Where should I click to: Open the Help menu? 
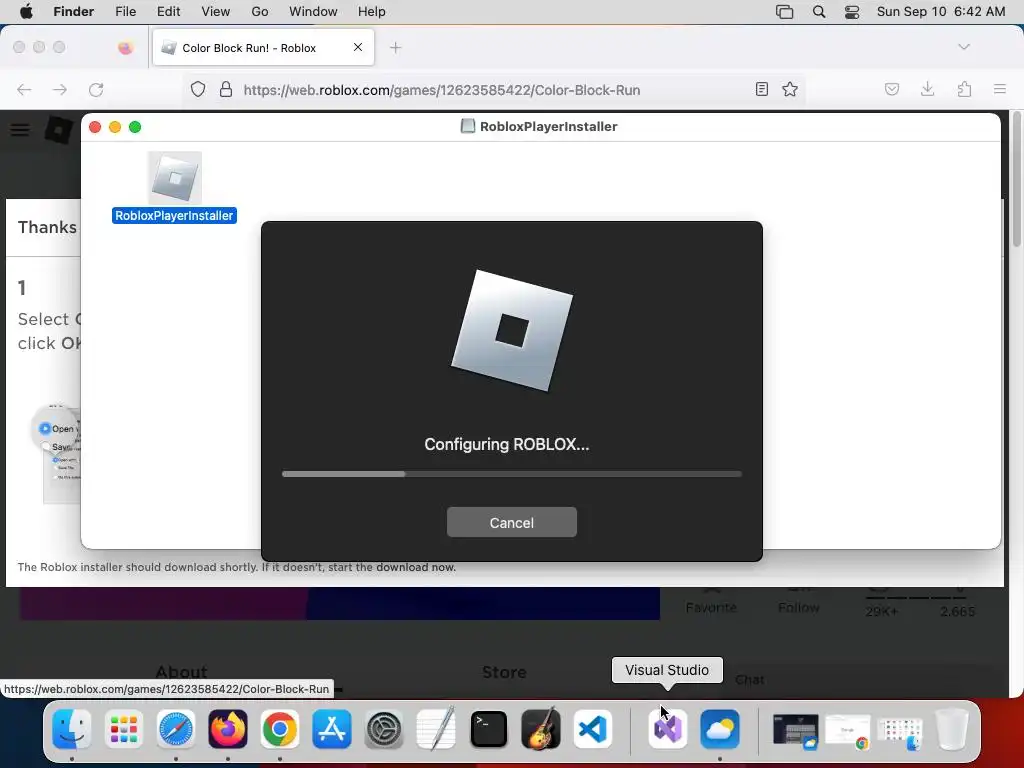tap(371, 12)
